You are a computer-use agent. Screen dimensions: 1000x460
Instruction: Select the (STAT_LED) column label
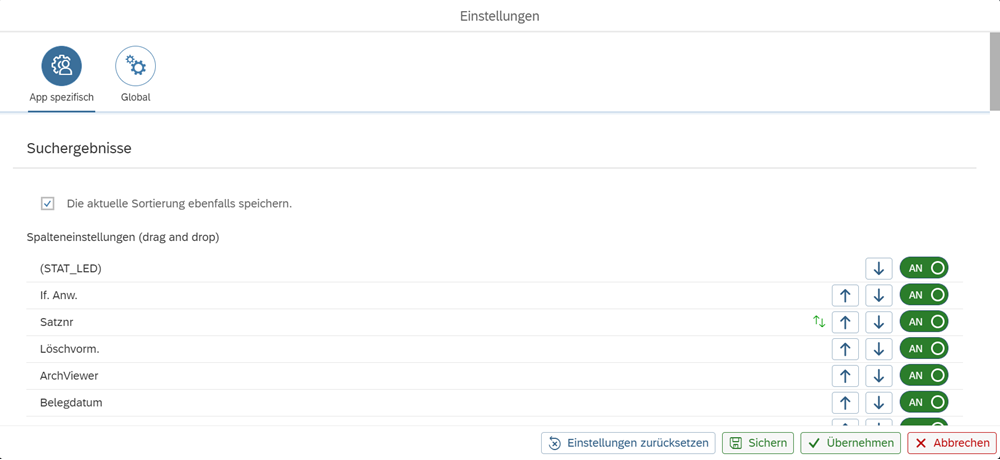71,269
